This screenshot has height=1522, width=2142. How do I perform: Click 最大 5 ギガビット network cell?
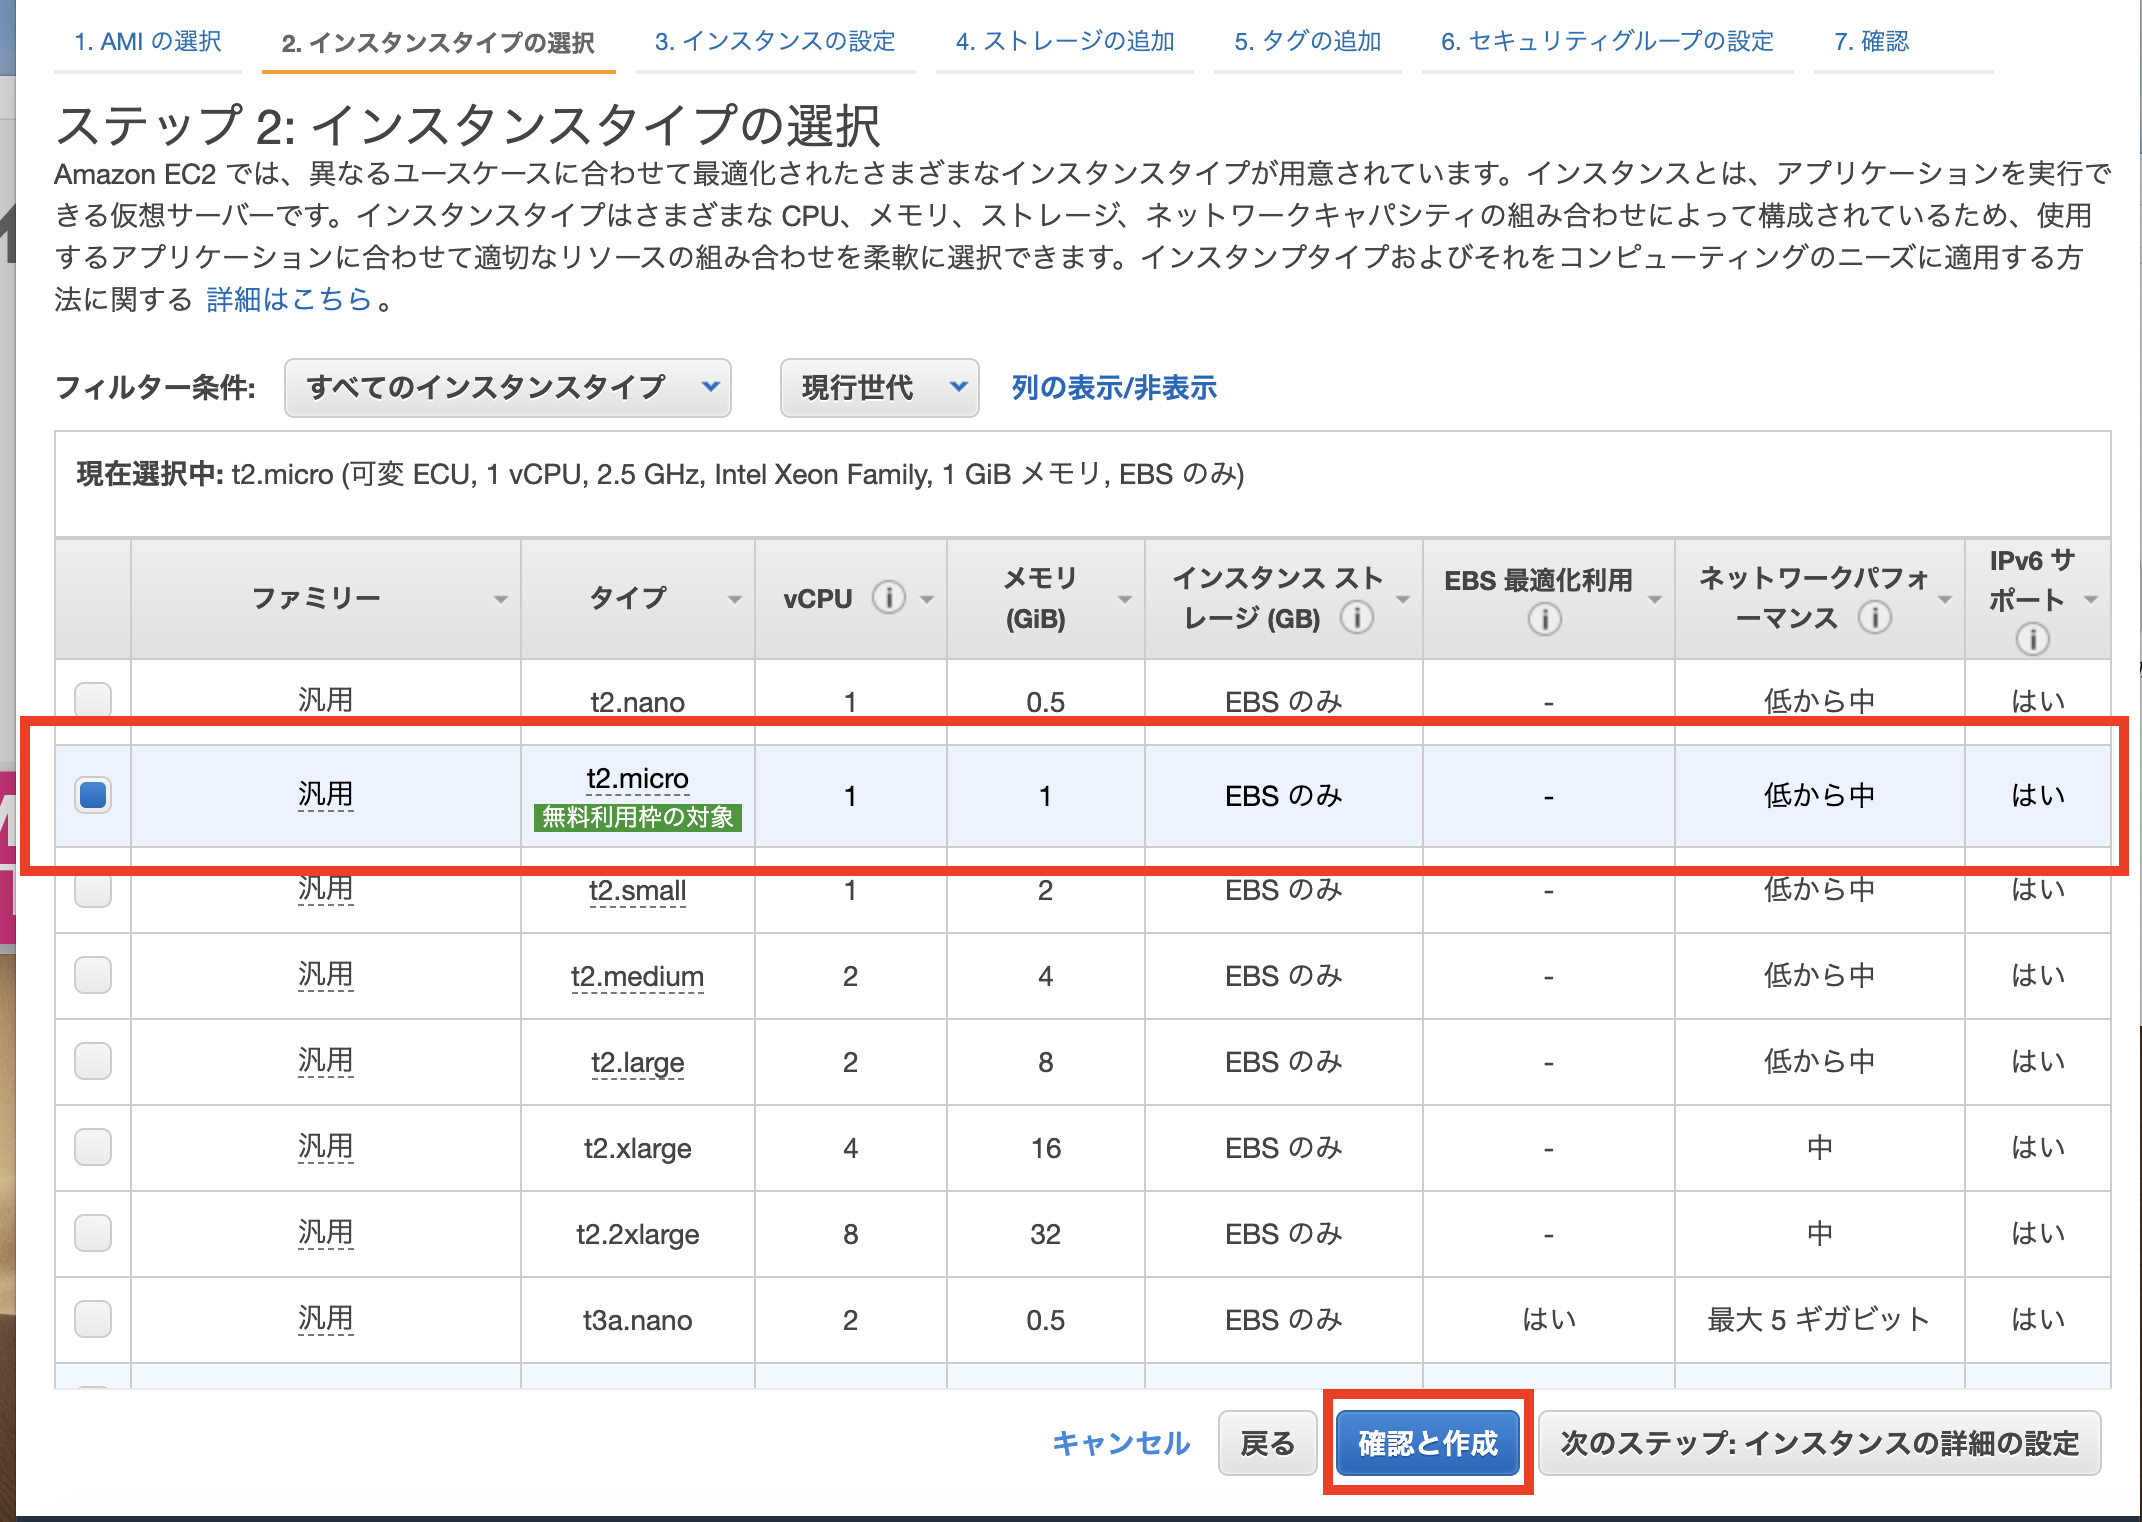(1819, 1320)
